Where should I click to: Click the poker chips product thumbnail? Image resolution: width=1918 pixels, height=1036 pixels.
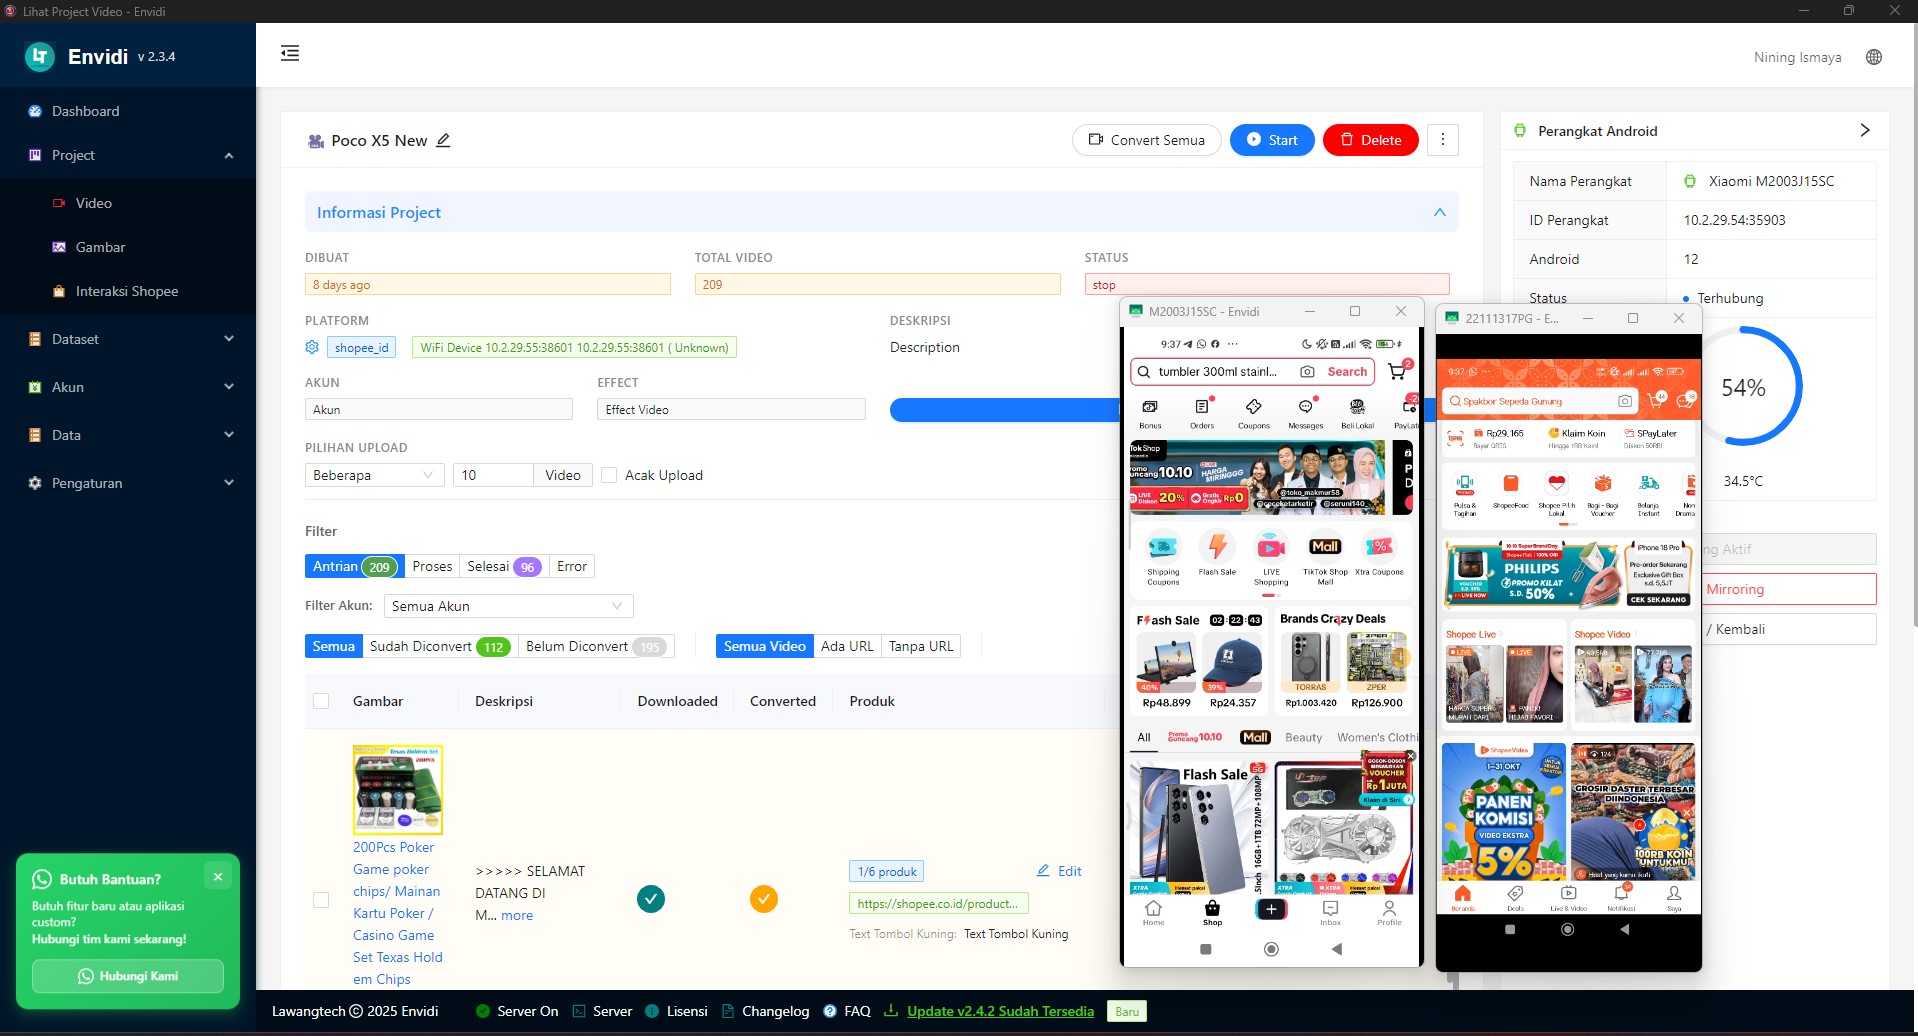pyautogui.click(x=398, y=789)
